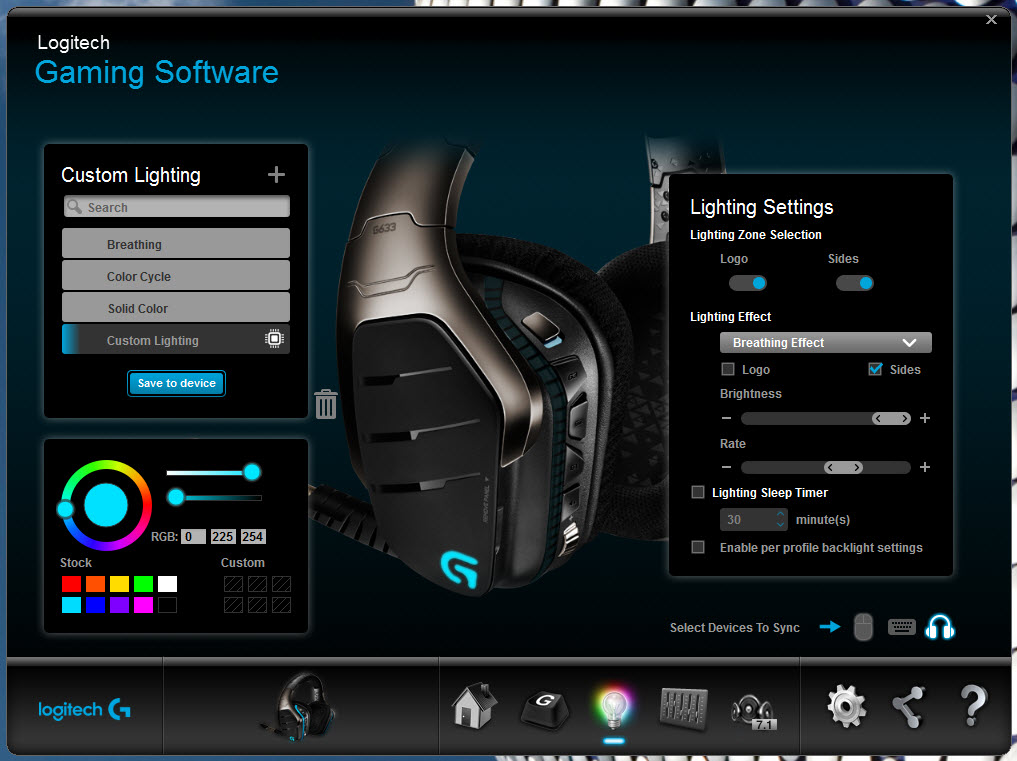Click the blue RGB value 254 field
The width and height of the screenshot is (1017, 761).
[x=253, y=537]
